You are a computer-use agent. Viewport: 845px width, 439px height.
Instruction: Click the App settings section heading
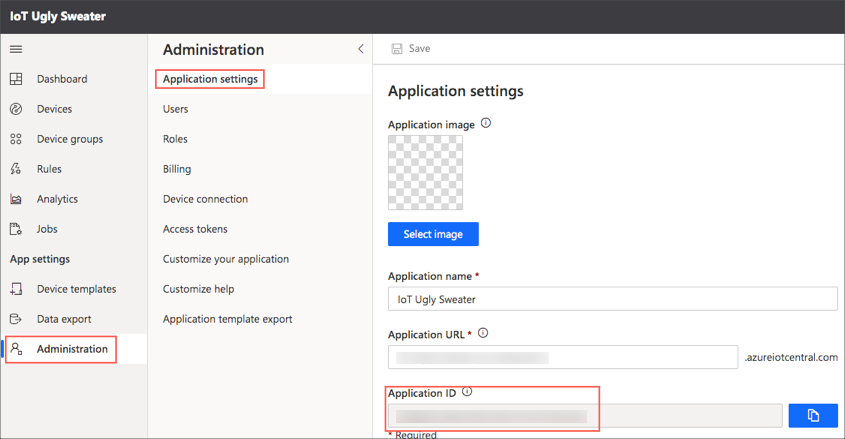click(x=40, y=259)
